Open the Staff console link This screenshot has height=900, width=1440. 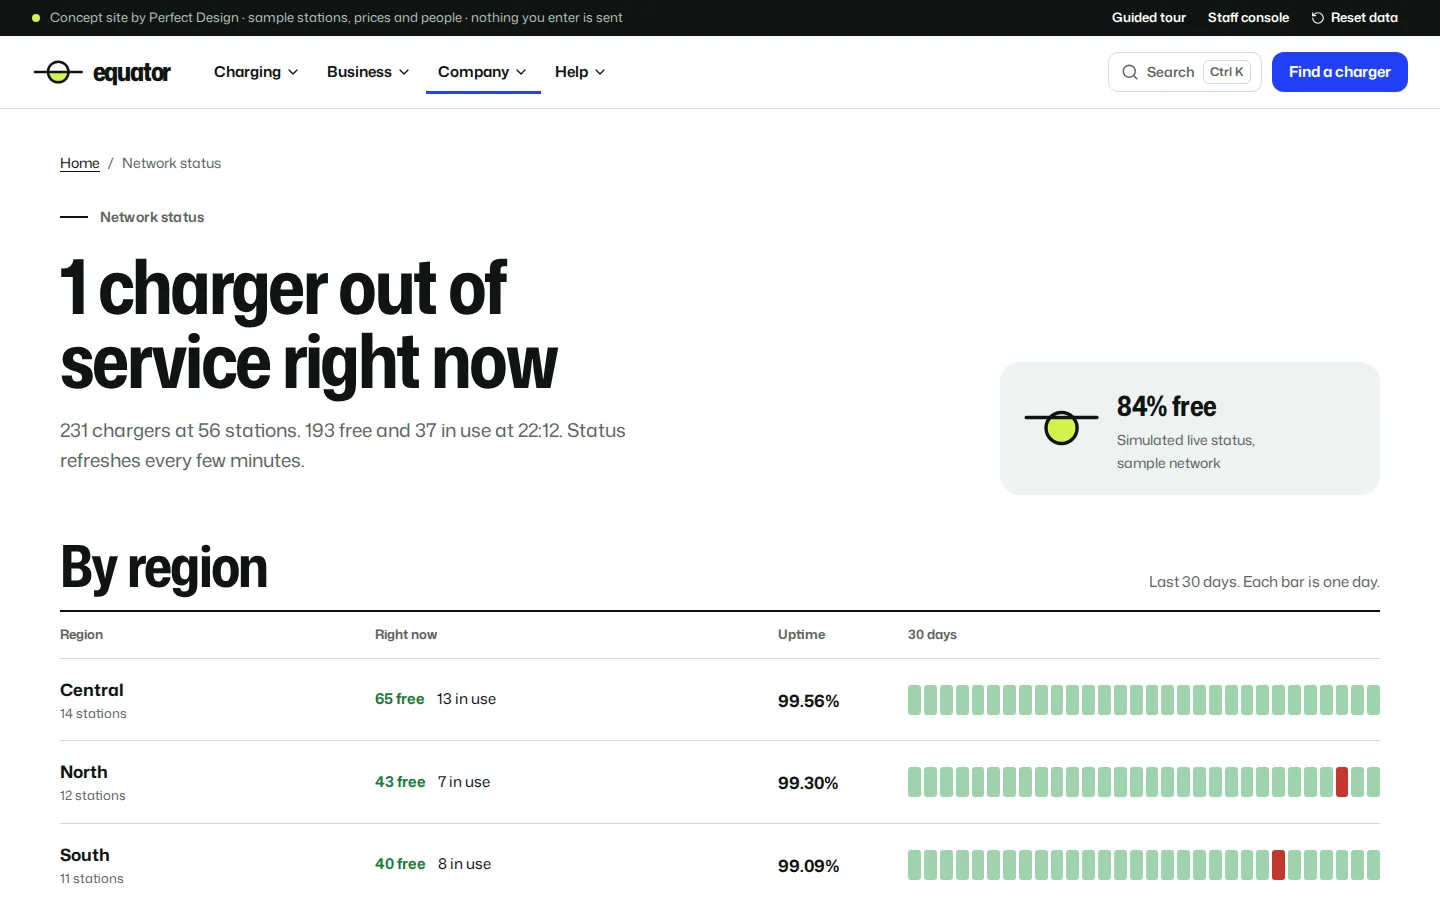pyautogui.click(x=1248, y=18)
